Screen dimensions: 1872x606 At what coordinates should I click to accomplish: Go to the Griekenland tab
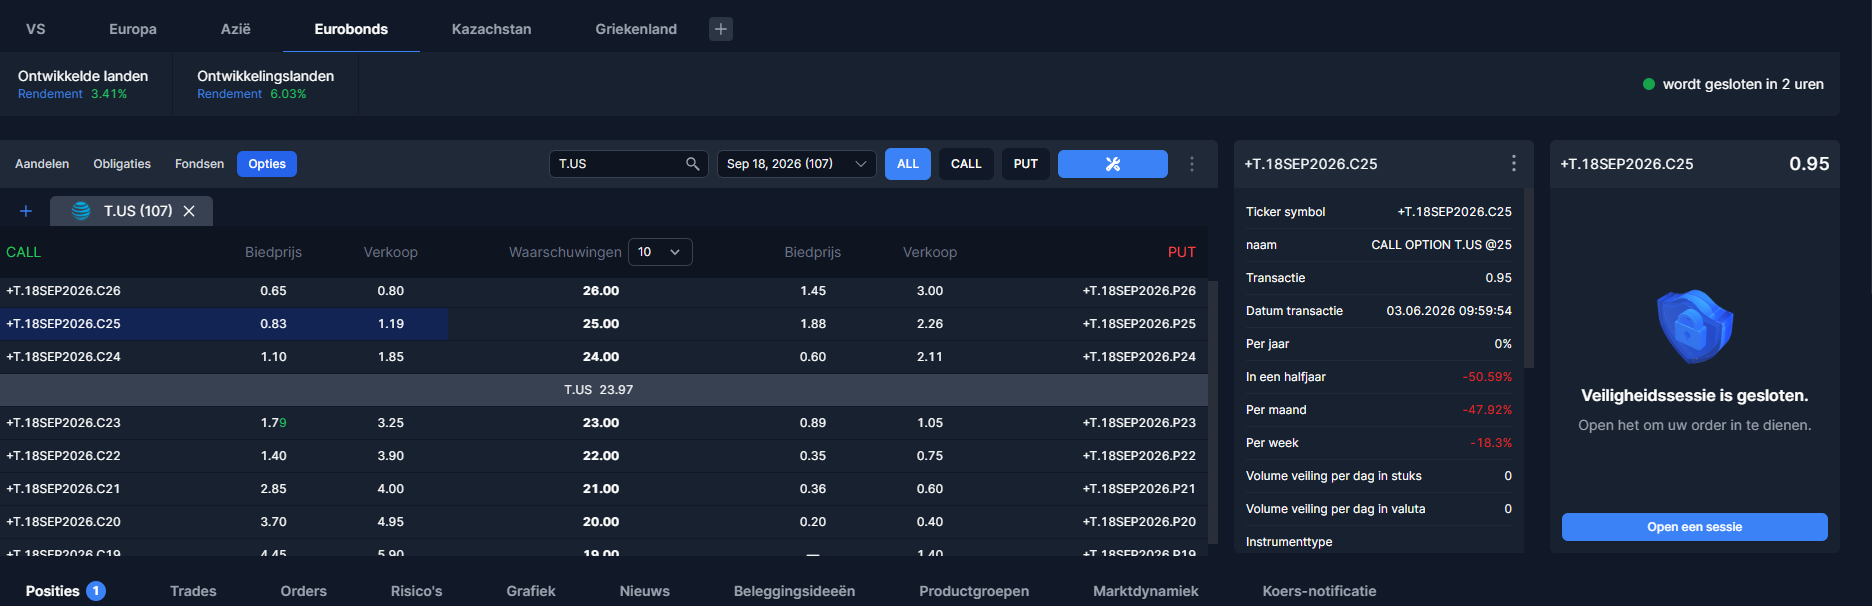click(x=636, y=29)
